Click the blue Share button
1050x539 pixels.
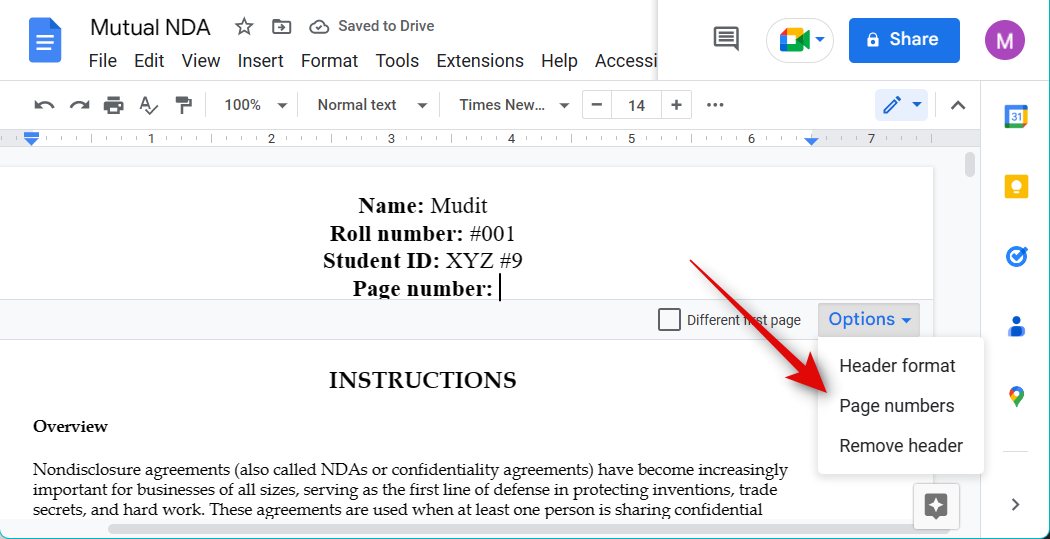point(903,40)
